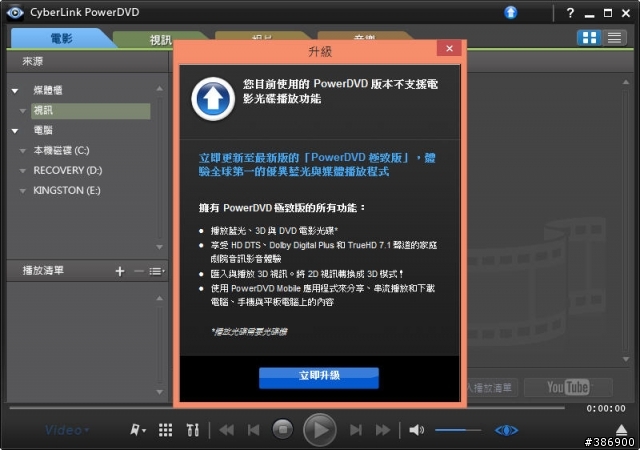Skip to previous chapter
Image resolution: width=640 pixels, height=450 pixels.
coord(253,430)
